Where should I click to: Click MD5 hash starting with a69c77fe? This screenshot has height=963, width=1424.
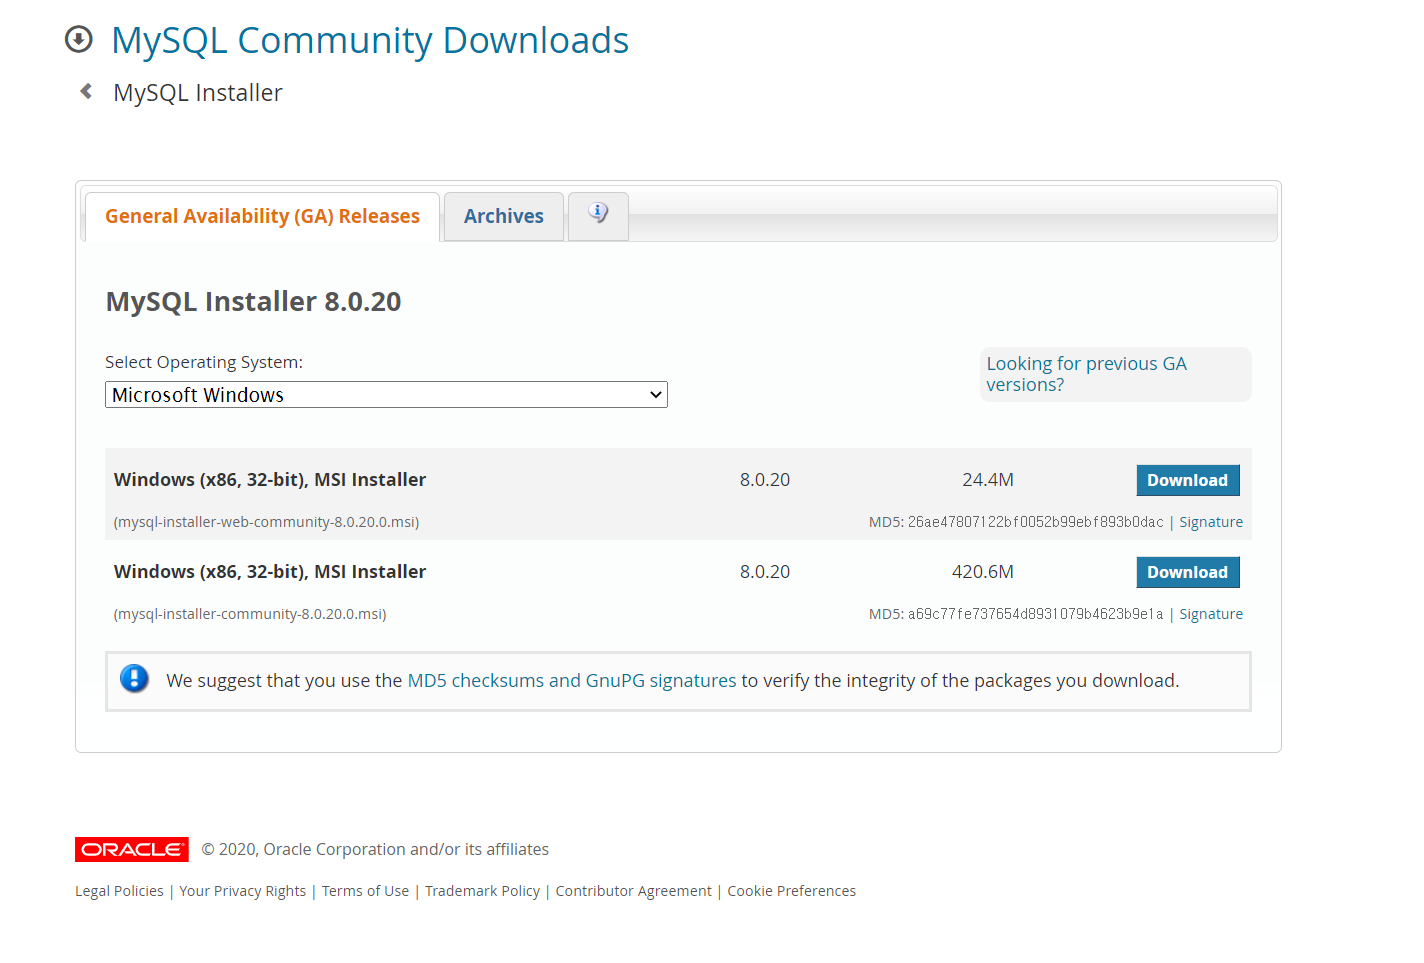point(1036,614)
